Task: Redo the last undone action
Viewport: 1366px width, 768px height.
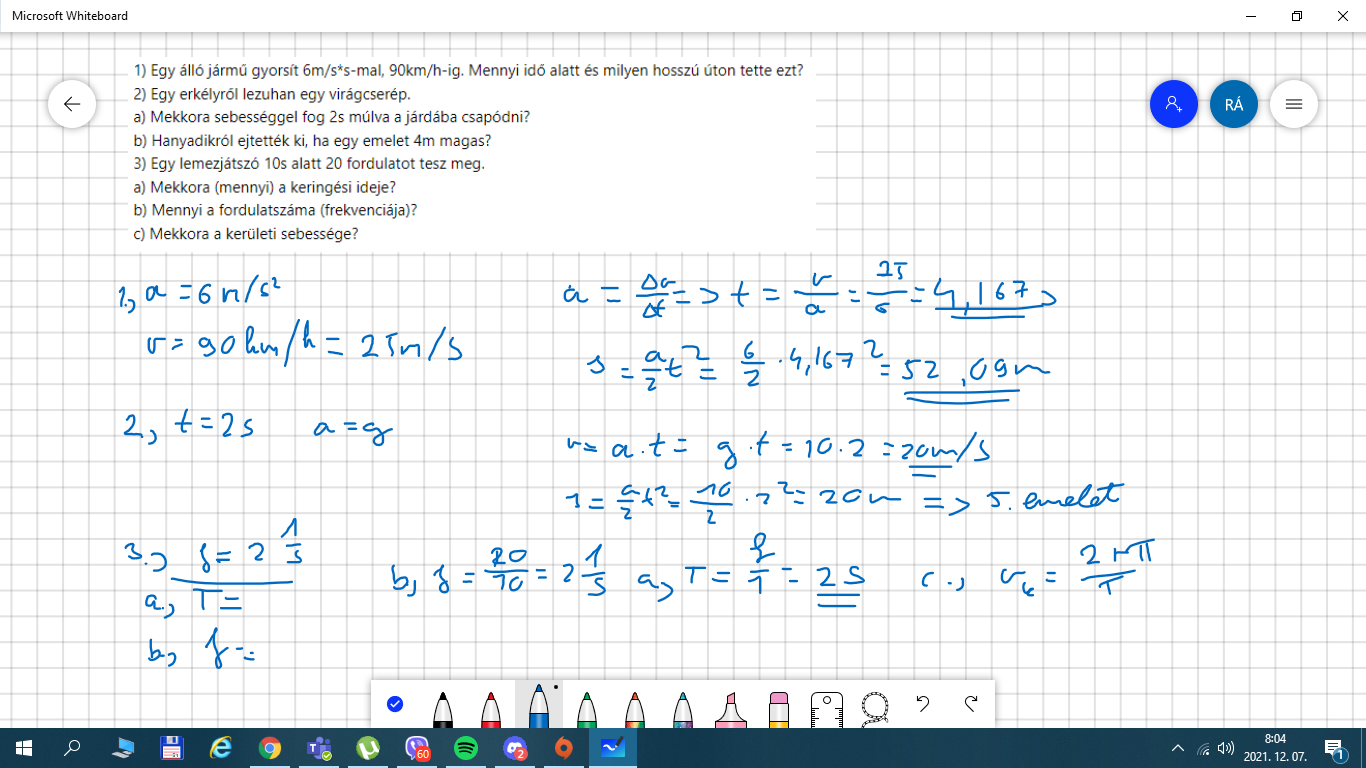Action: click(x=971, y=704)
